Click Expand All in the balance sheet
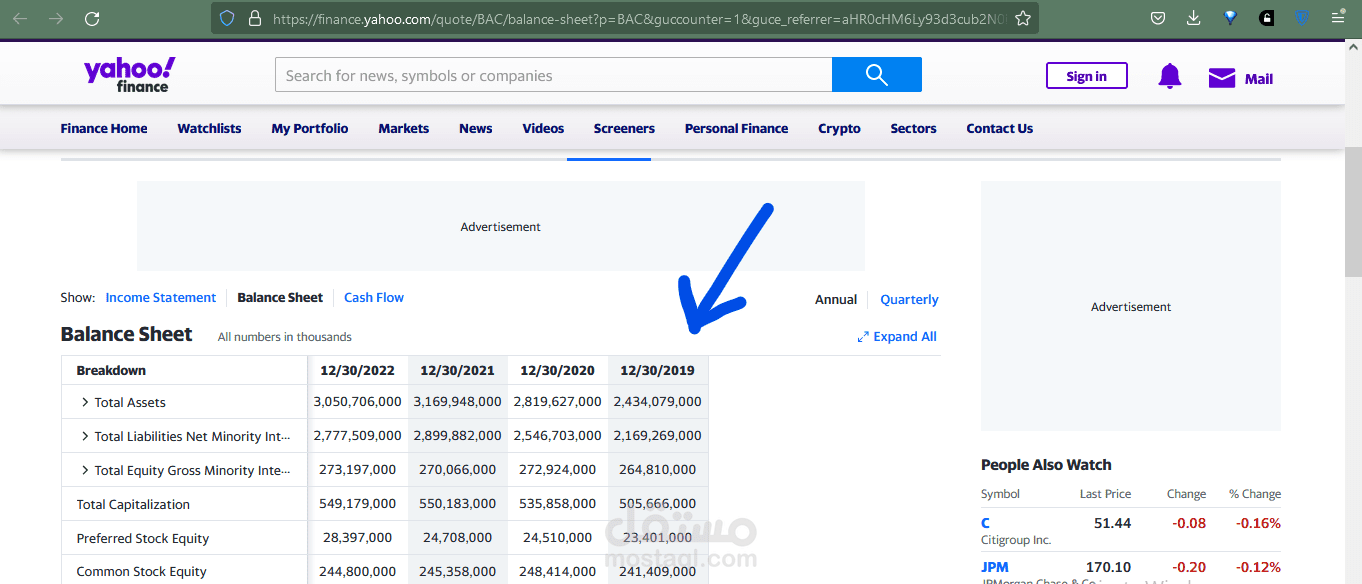This screenshot has height=584, width=1362. [x=897, y=337]
